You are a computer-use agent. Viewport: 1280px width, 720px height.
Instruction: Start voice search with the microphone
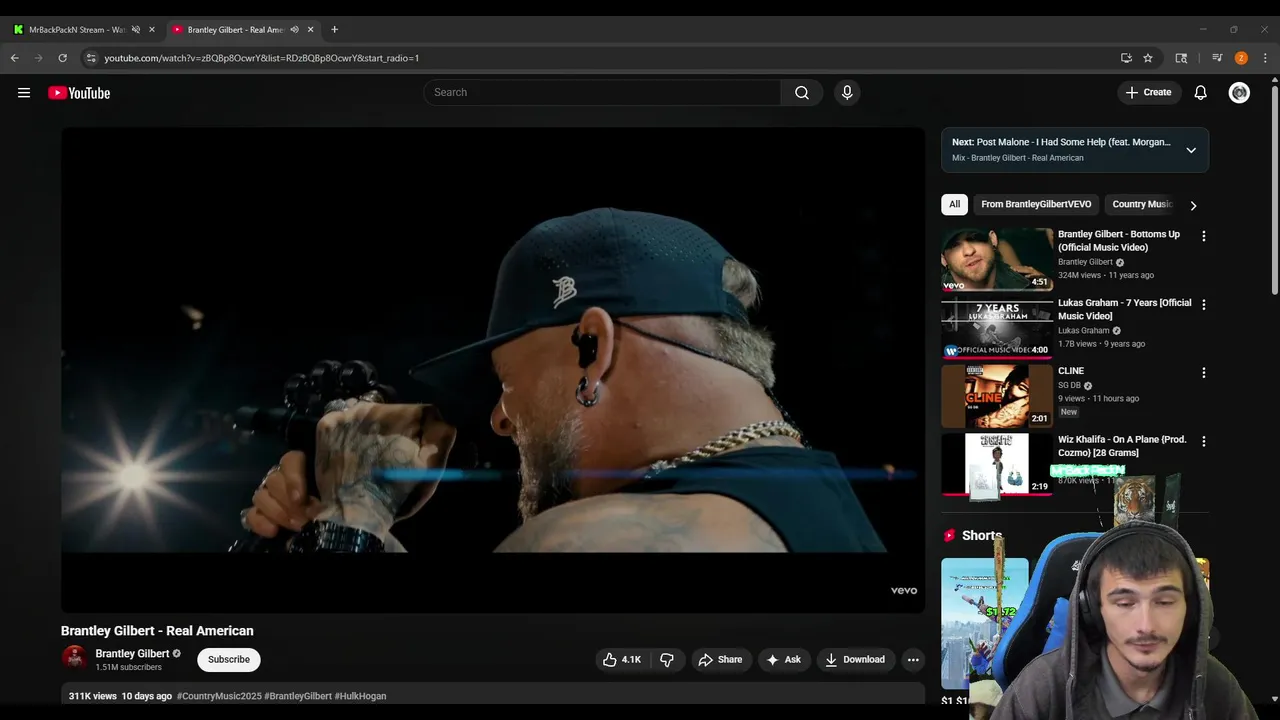847,92
